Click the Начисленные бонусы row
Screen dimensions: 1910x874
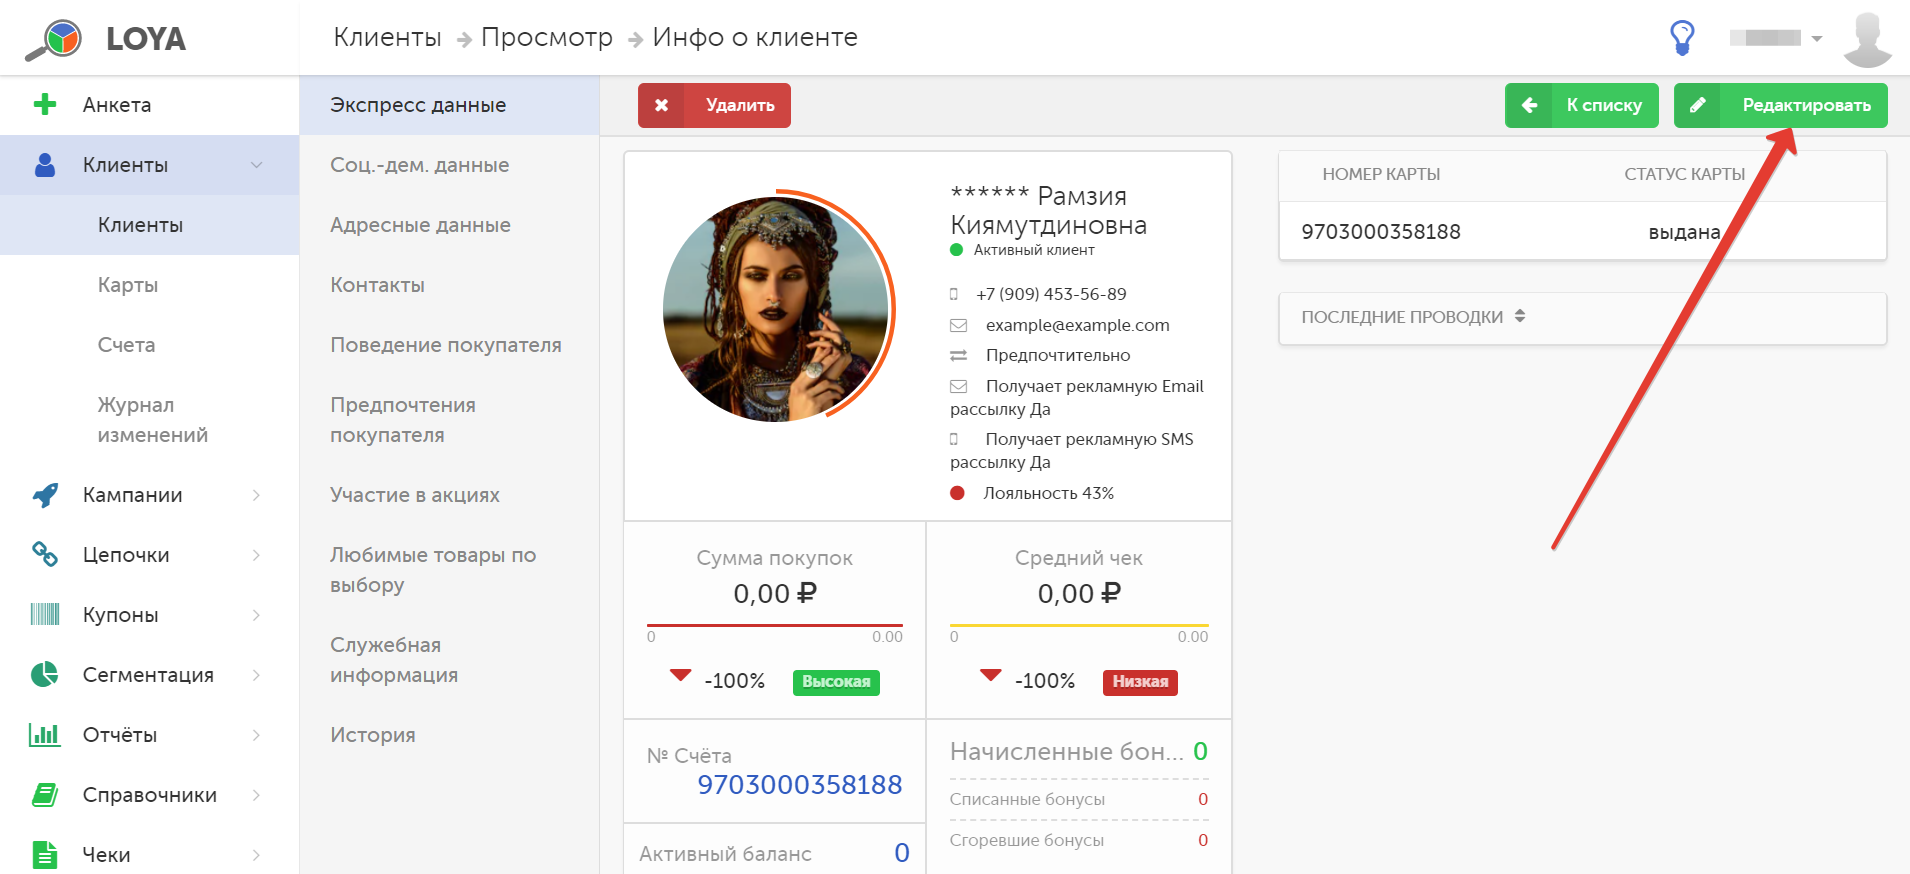pos(1079,751)
